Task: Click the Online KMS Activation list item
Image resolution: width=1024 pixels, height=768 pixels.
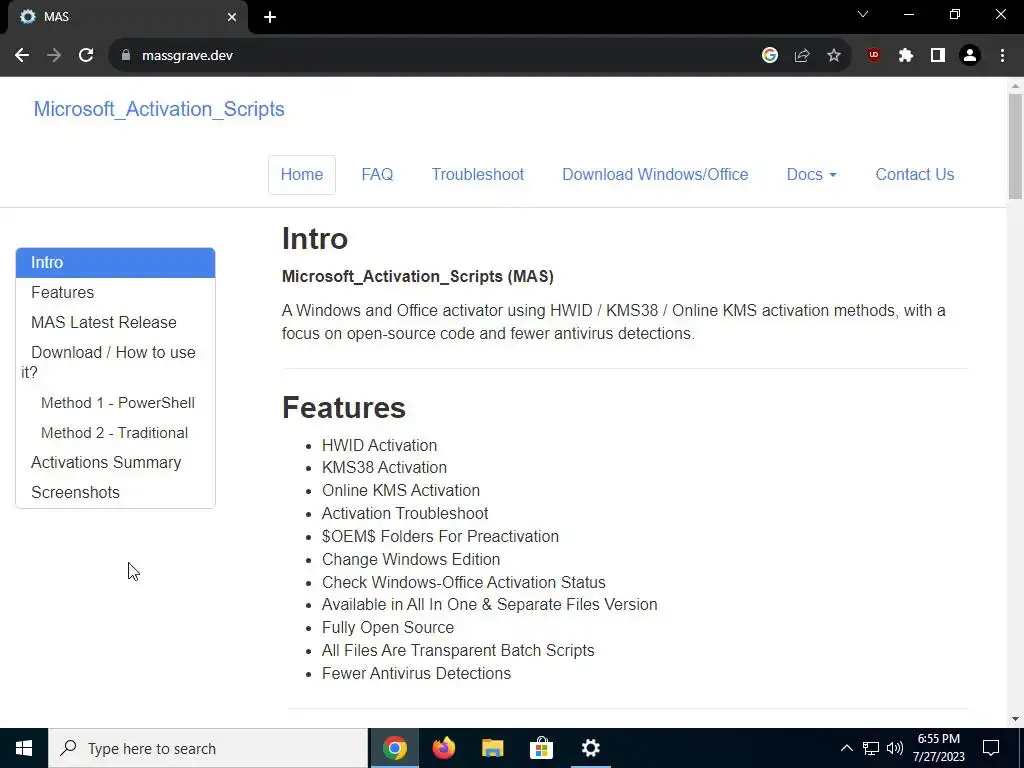Action: coord(400,490)
